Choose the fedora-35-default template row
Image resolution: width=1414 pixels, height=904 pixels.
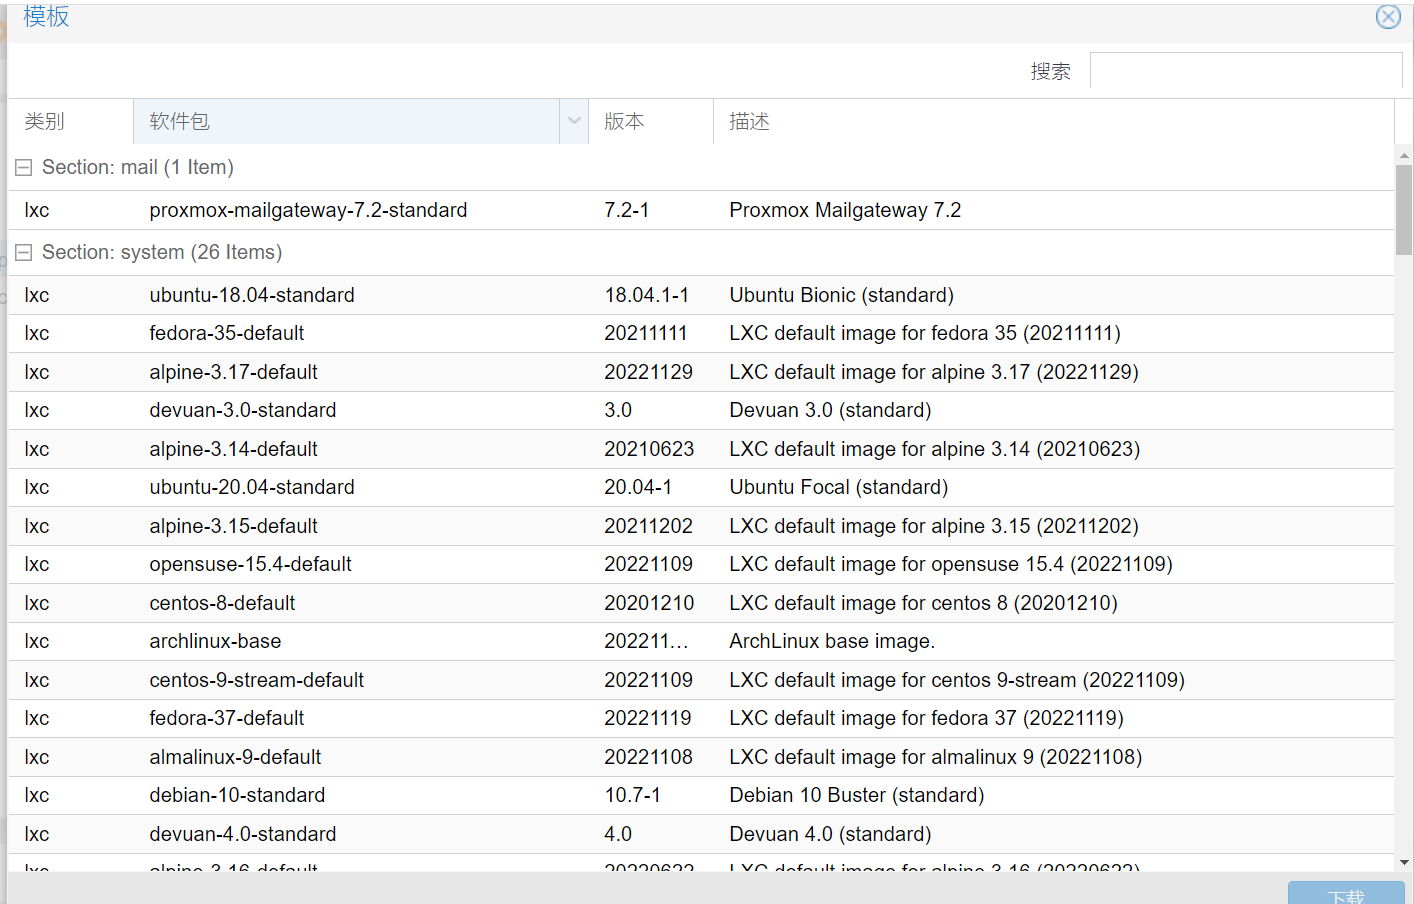[x=227, y=333]
